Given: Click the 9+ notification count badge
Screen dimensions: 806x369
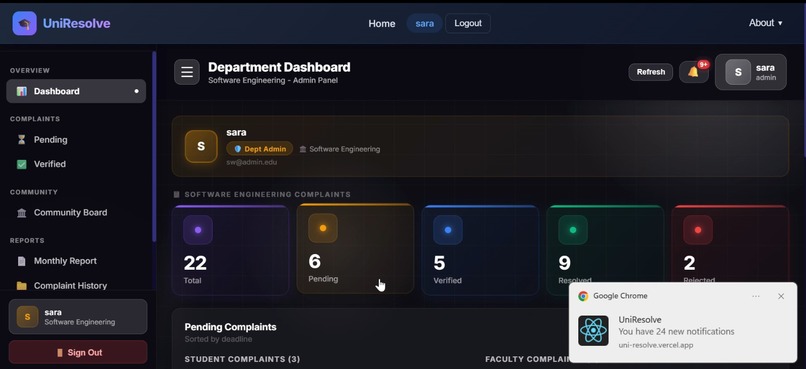Looking at the screenshot, I should 703,64.
